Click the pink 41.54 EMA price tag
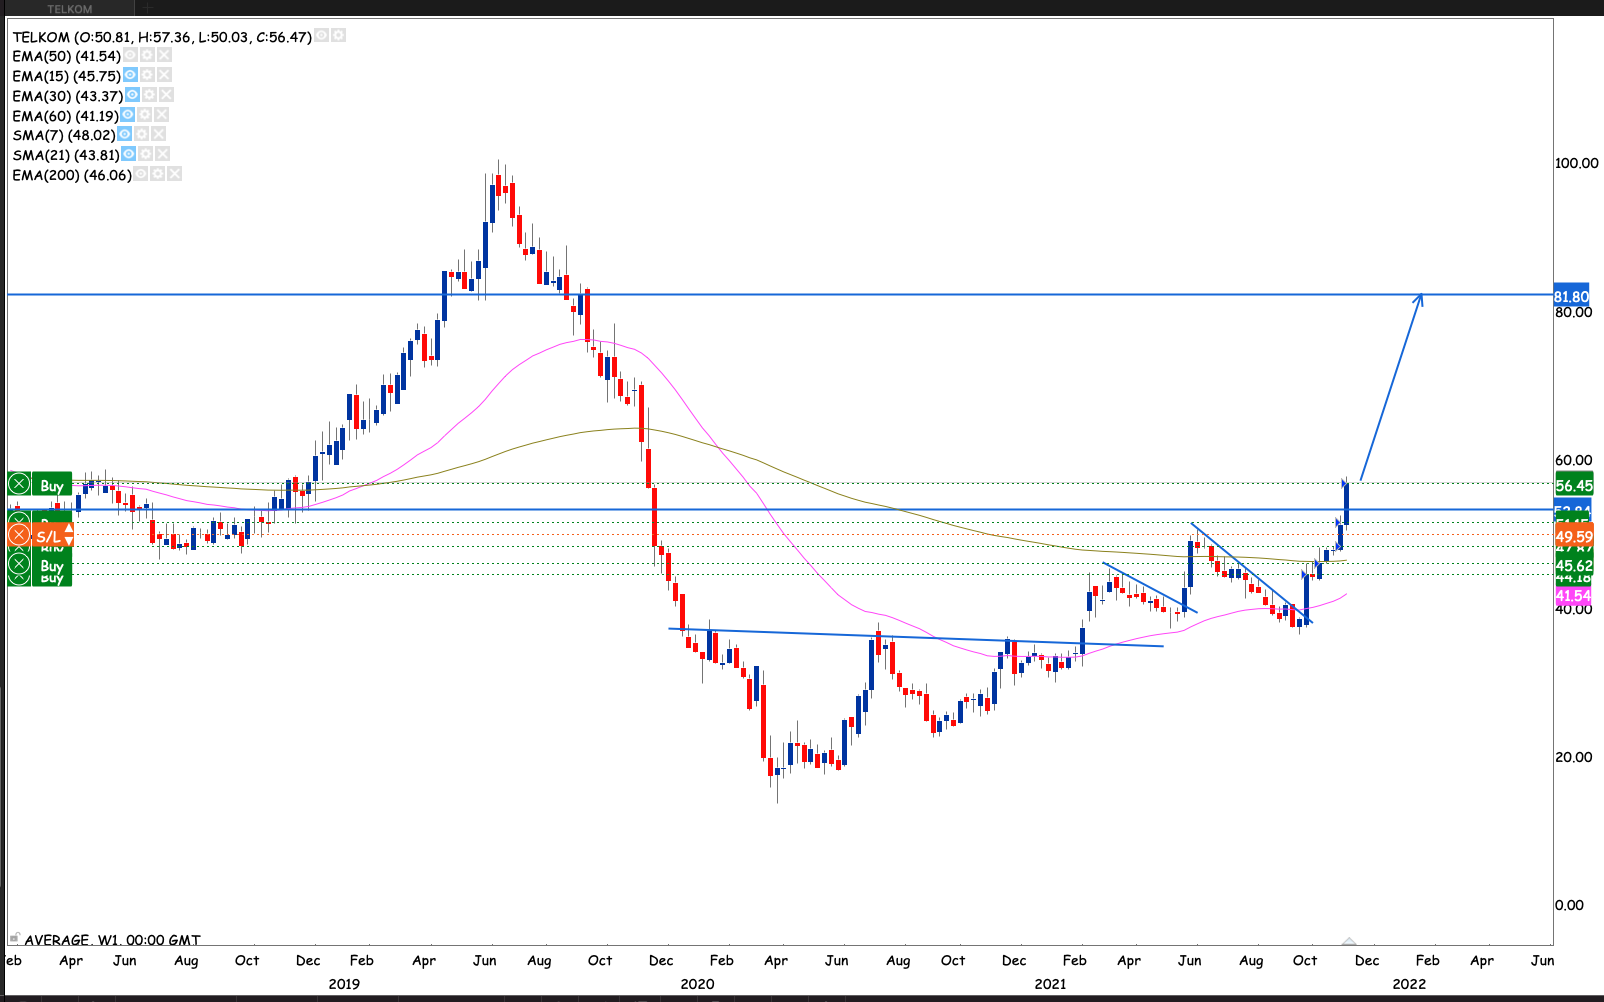1604x1002 pixels. [x=1572, y=595]
